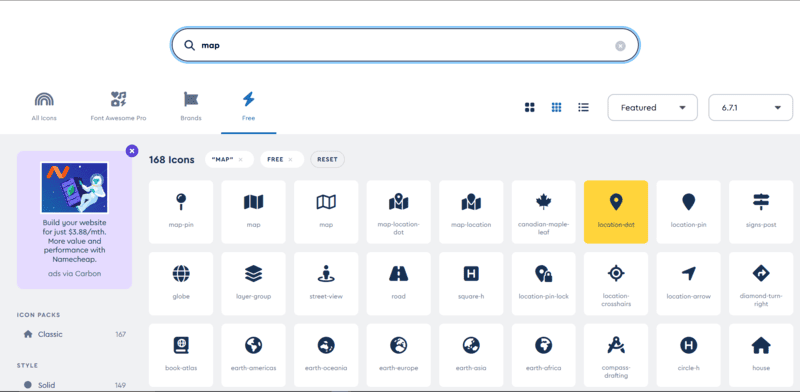Choose the earth-oceania icon
Screen dimensions: 800x392
pyautogui.click(x=326, y=355)
